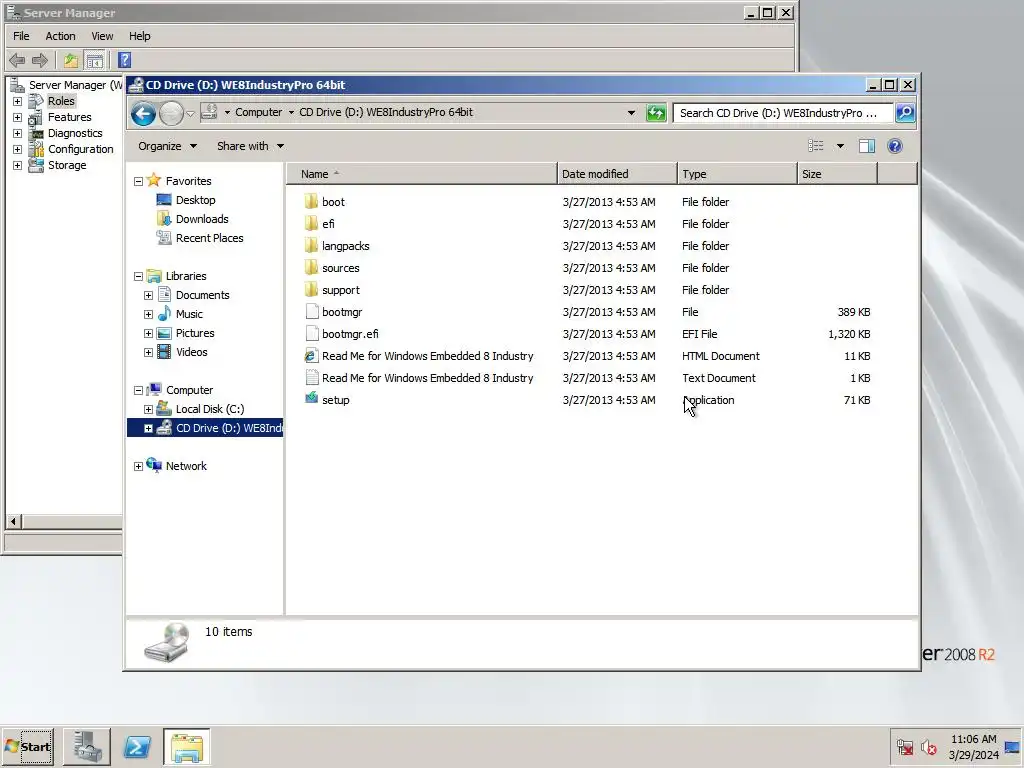Sort by the Type column header
The image size is (1024, 768).
click(737, 174)
